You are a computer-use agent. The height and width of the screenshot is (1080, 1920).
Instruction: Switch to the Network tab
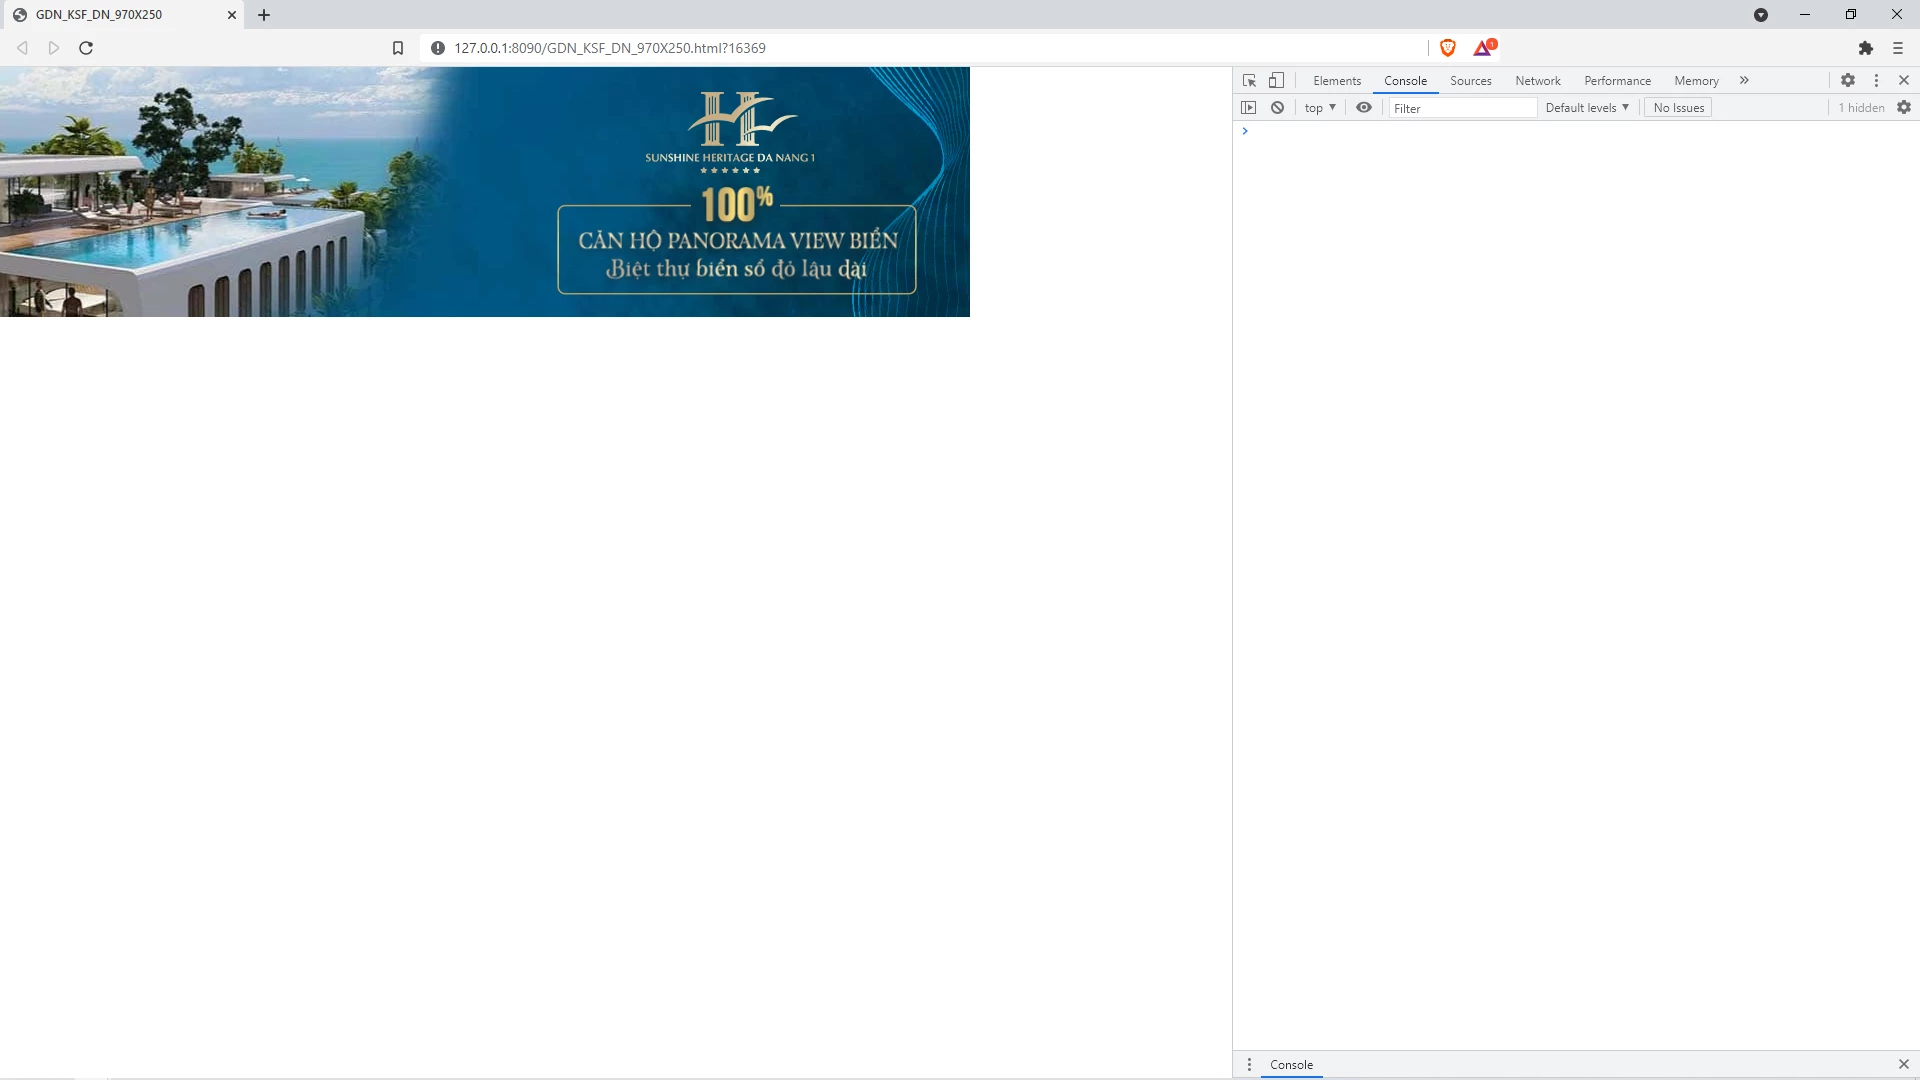(1537, 80)
